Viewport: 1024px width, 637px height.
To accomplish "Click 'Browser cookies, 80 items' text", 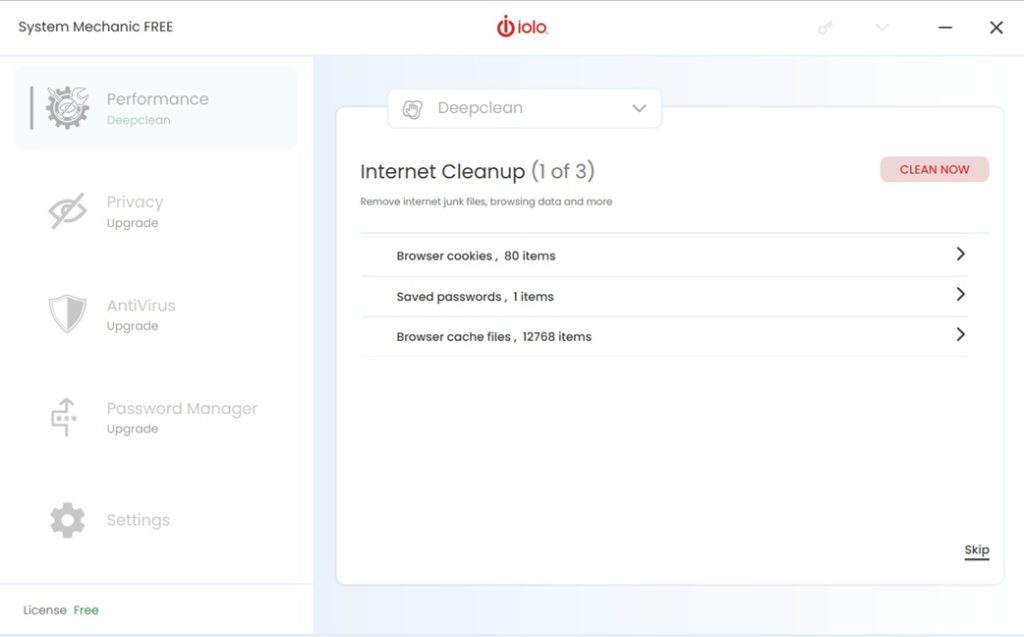I will click(x=475, y=256).
